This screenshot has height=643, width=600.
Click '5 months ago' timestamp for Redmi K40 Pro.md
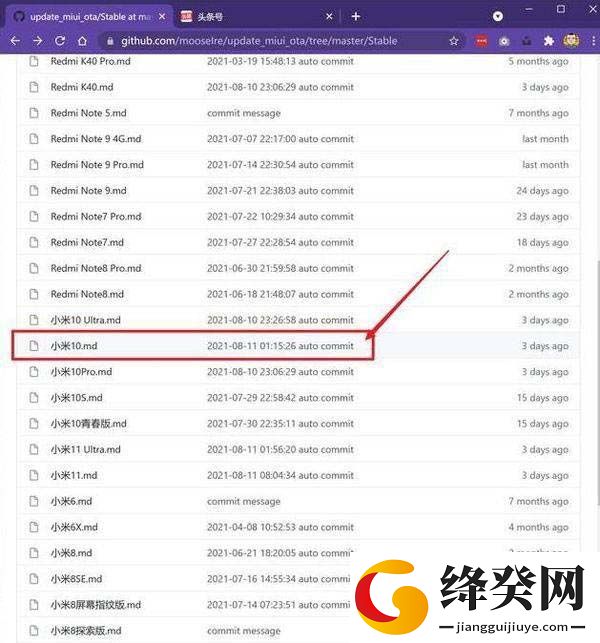(x=538, y=62)
